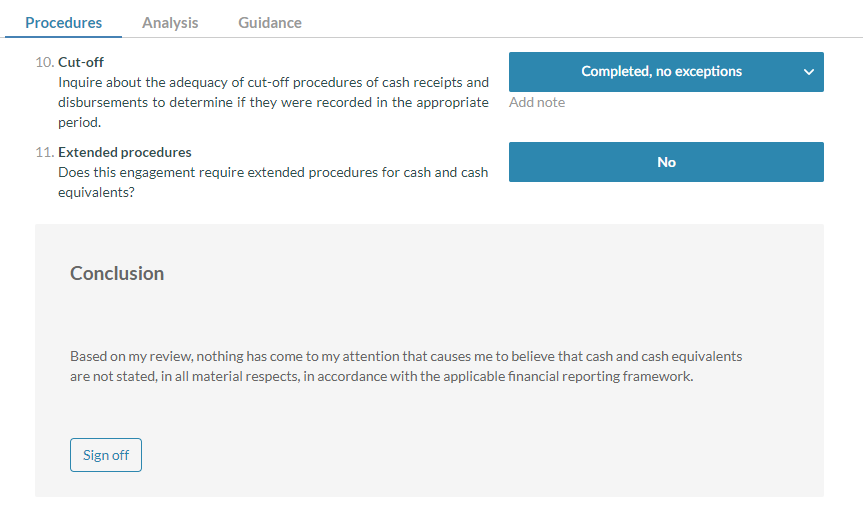The height and width of the screenshot is (505, 863).
Task: Click the chevron arrow on Cut-off response
Action: pyautogui.click(x=808, y=72)
